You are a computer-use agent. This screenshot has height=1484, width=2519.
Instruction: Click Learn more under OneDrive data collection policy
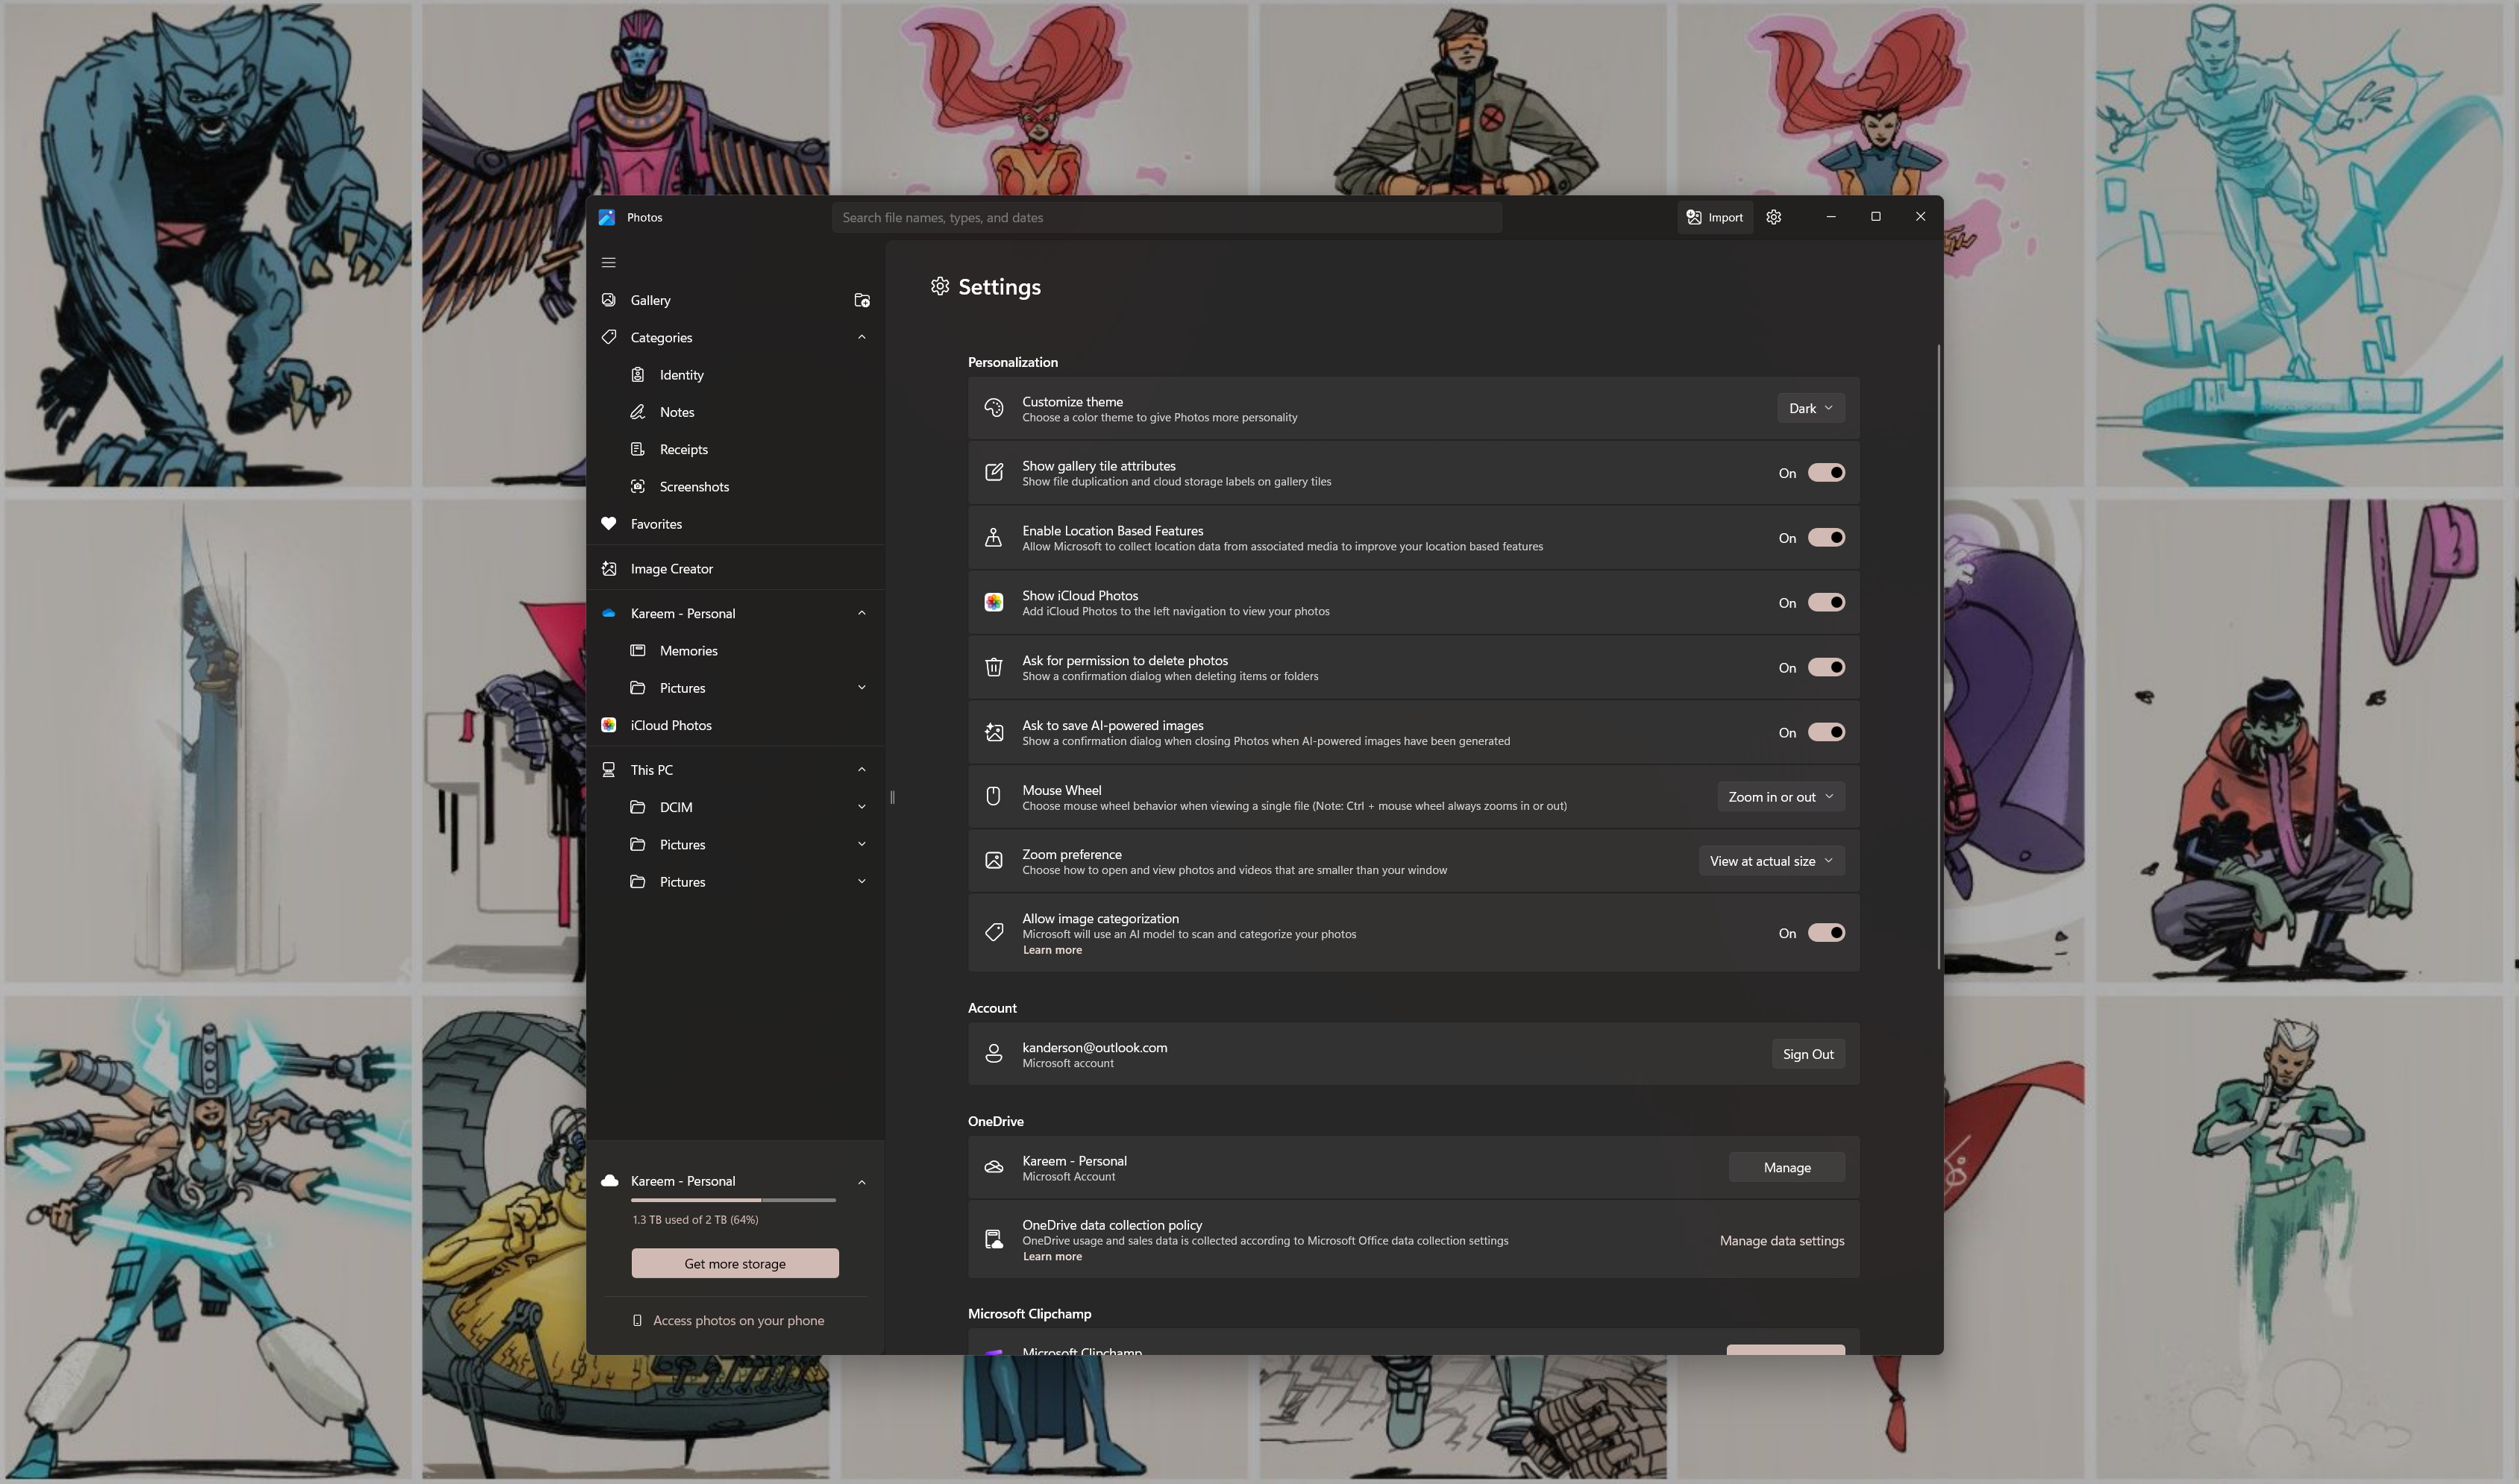pyautogui.click(x=1052, y=1257)
